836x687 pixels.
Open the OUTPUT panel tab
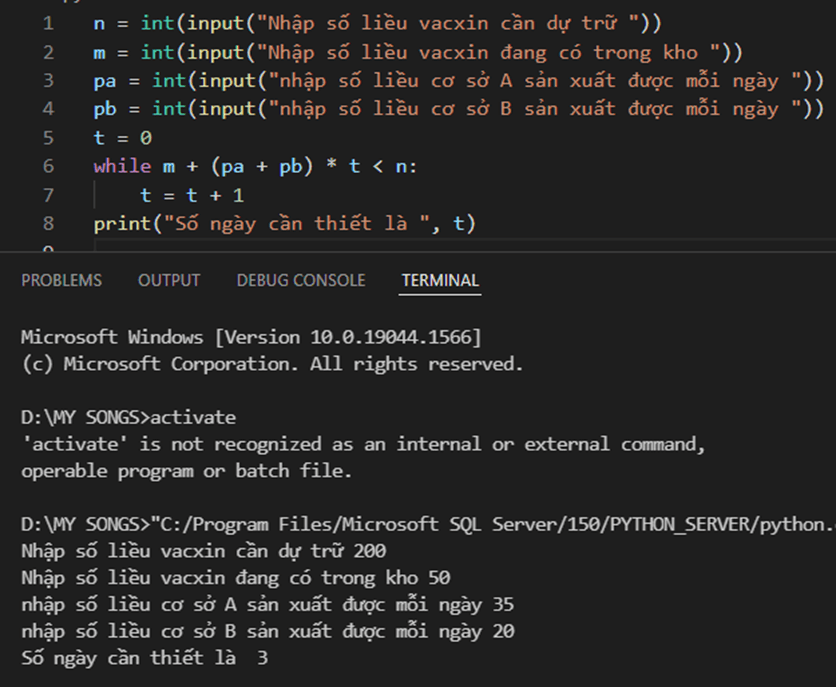169,281
